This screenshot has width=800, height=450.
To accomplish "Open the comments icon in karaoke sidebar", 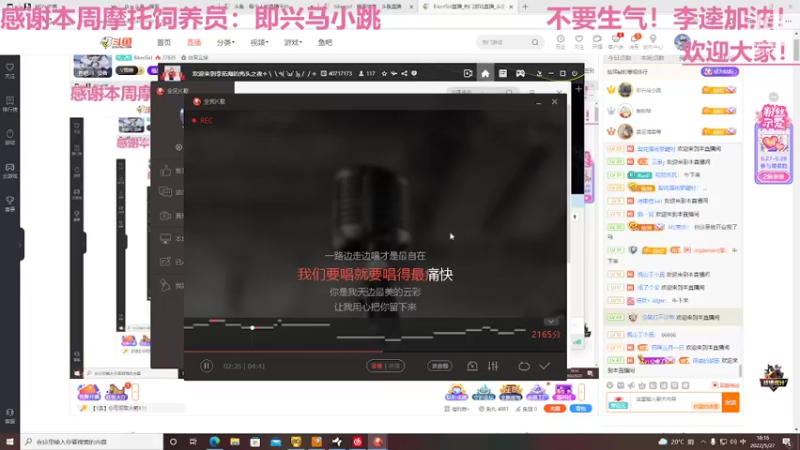I will click(x=165, y=192).
